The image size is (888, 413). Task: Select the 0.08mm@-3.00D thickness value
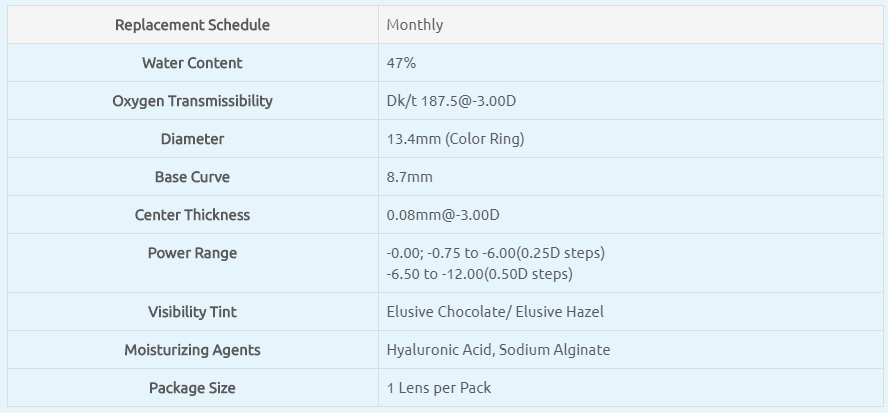click(x=443, y=215)
